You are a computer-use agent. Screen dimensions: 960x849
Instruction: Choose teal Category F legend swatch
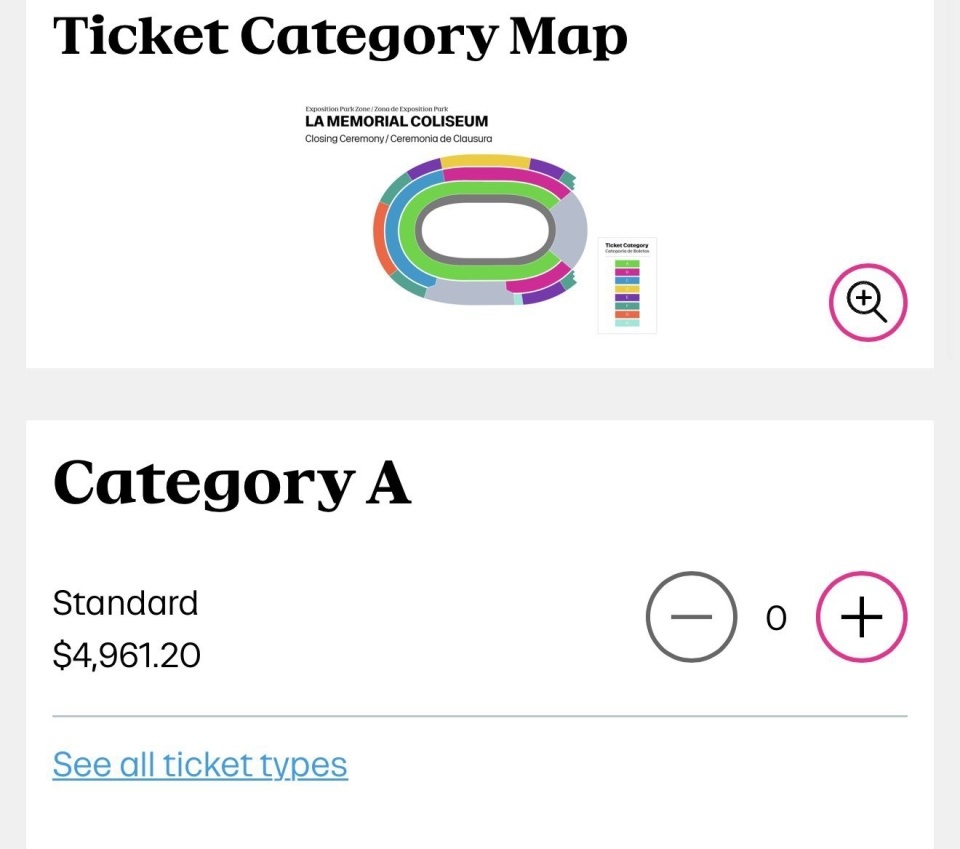(x=627, y=306)
